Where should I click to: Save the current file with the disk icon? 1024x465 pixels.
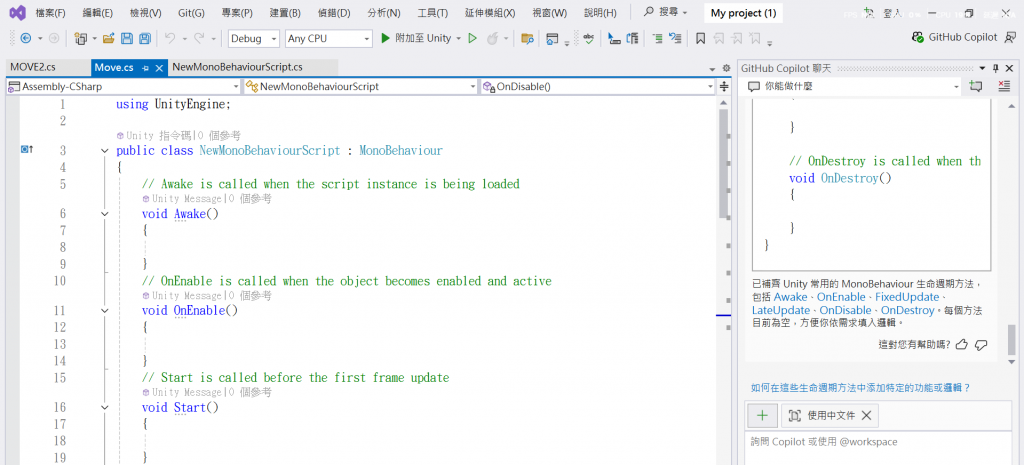pos(127,39)
